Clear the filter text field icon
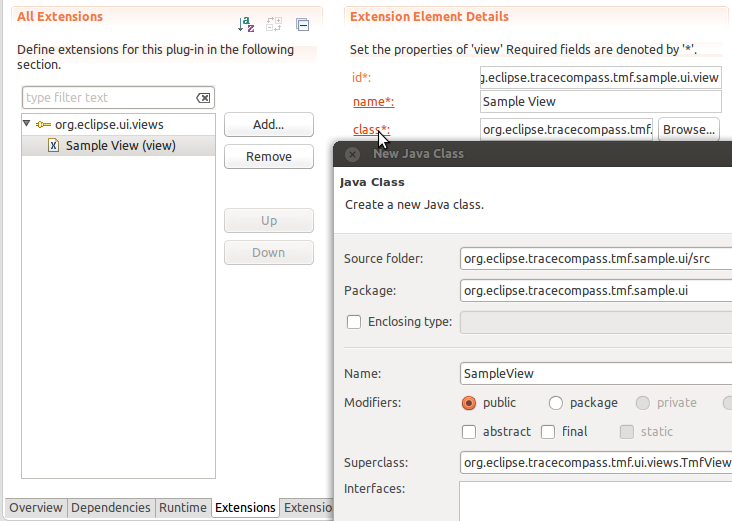The image size is (732, 521). click(x=203, y=98)
